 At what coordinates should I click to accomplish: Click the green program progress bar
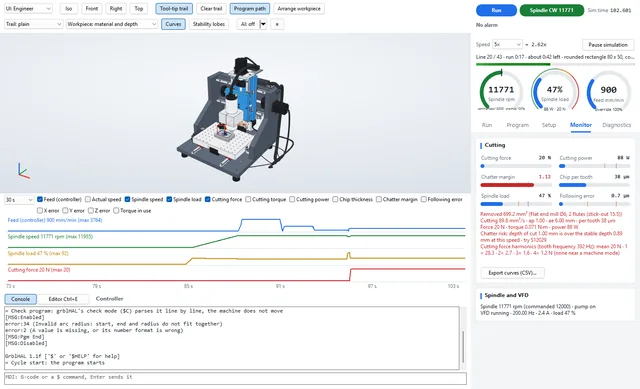tap(555, 64)
